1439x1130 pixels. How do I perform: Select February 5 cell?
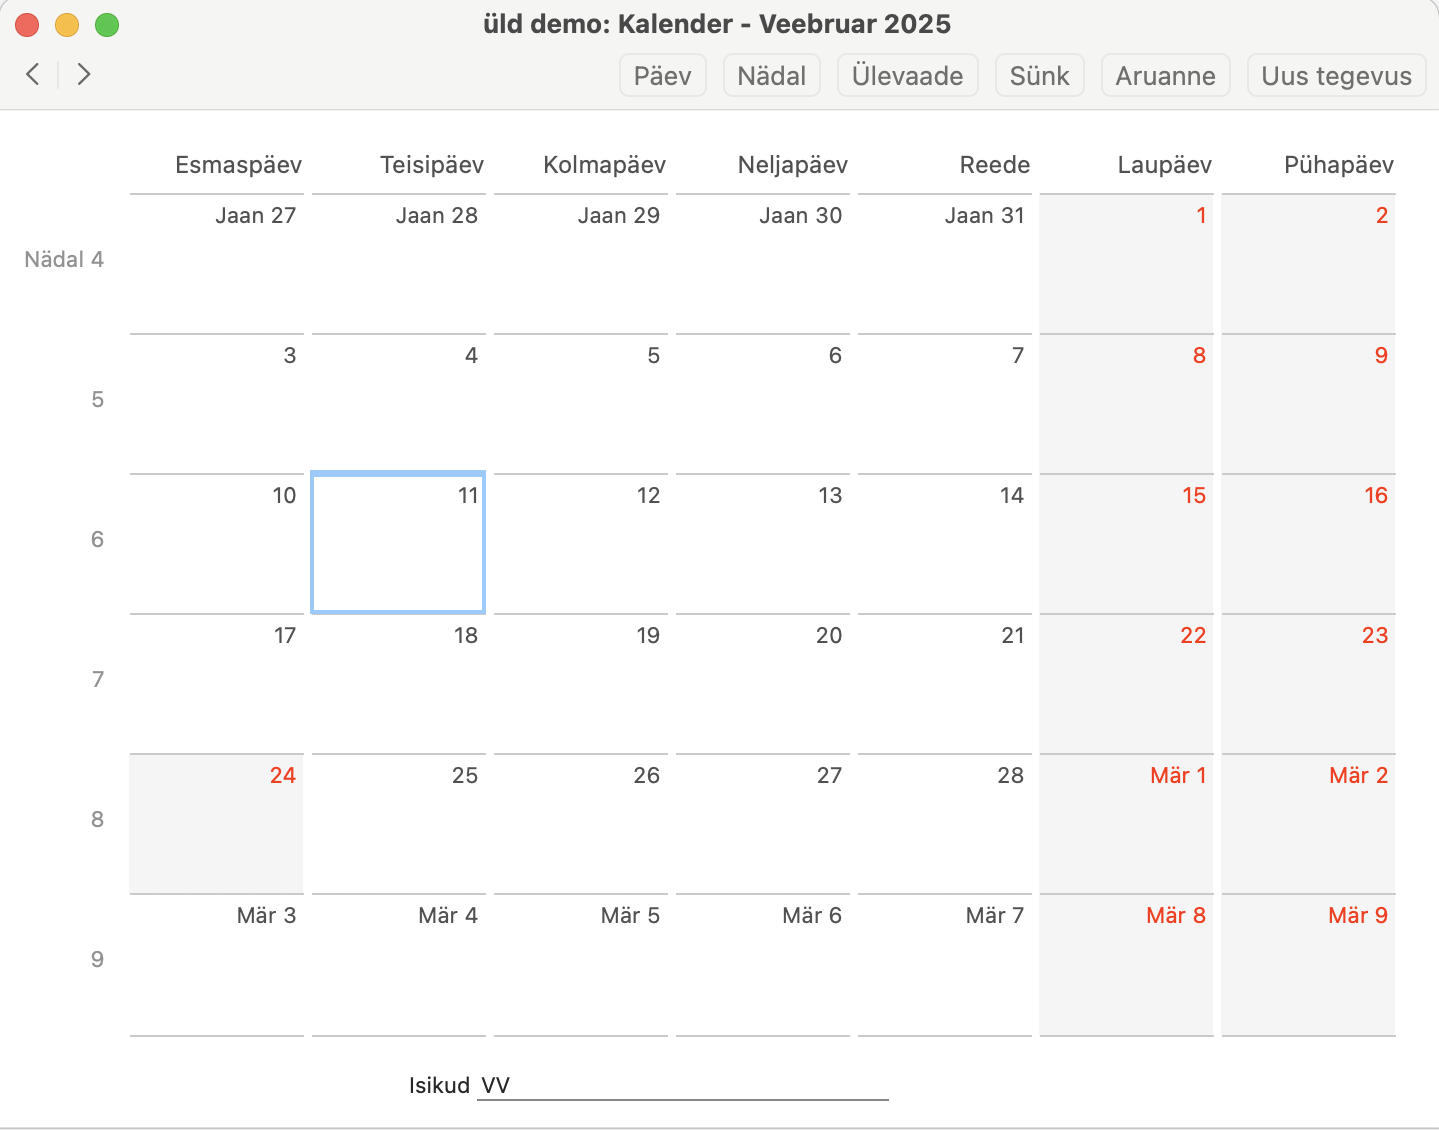tap(581, 404)
